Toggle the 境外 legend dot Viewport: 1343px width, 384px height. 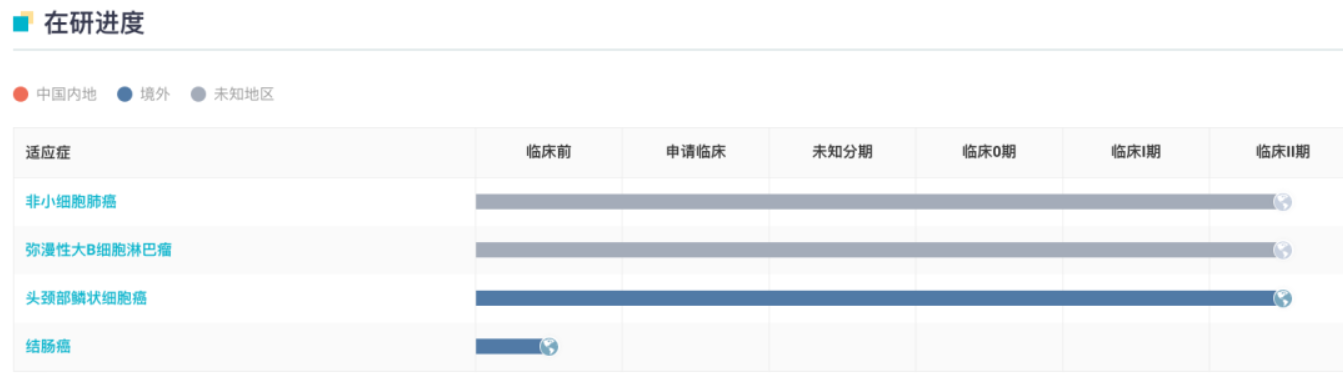tap(125, 95)
